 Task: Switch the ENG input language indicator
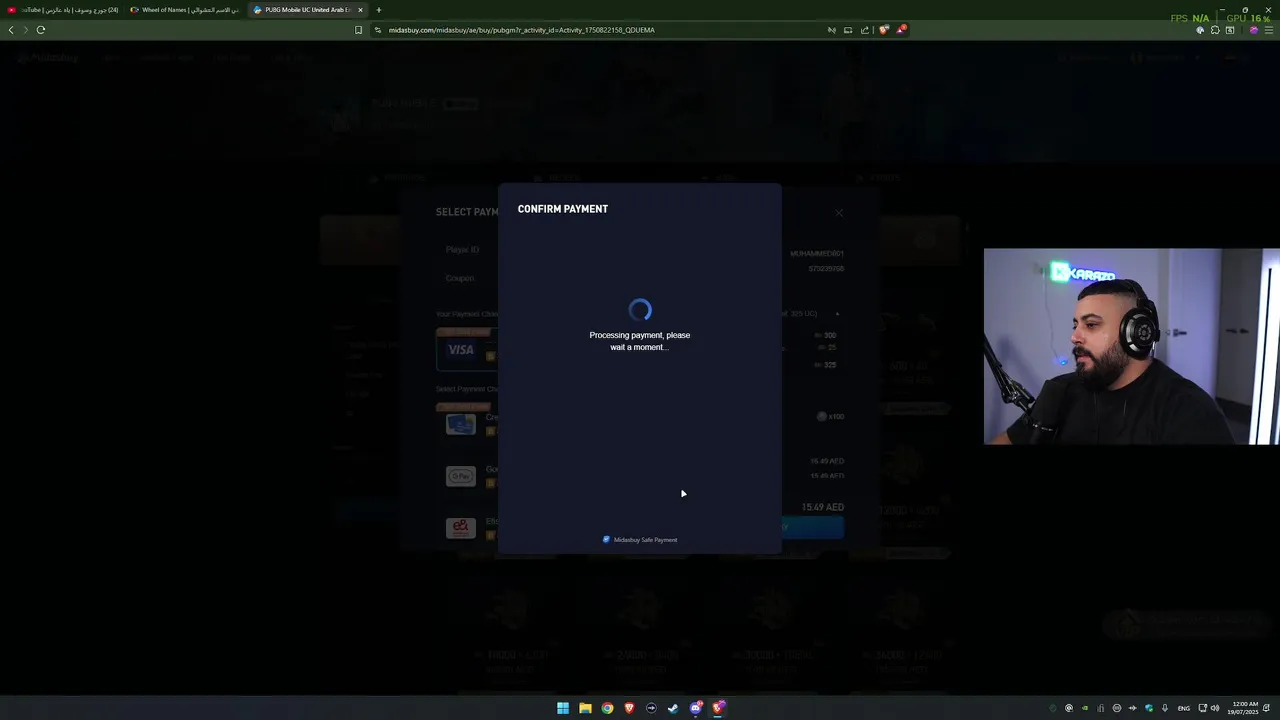pyautogui.click(x=1184, y=708)
